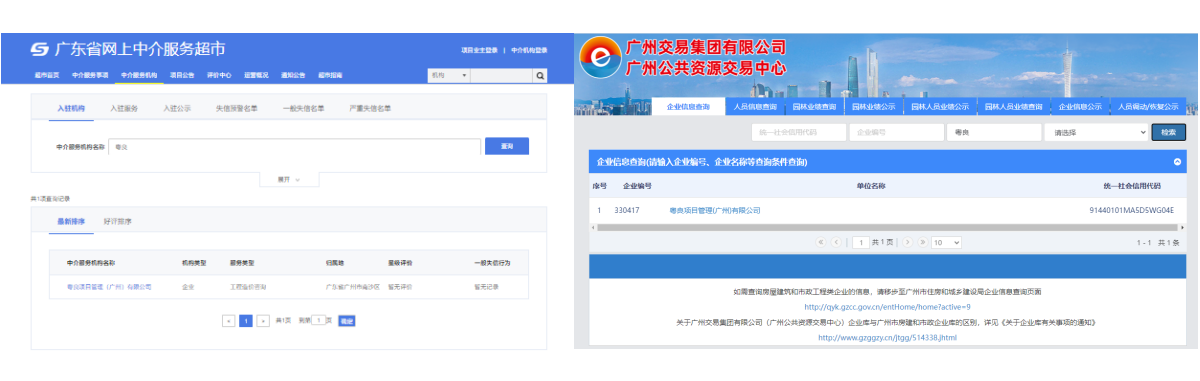Screen dimensions: 1200x381
Task: Click the 广东省网上中介服务超市 logo icon
Action: 40,49
